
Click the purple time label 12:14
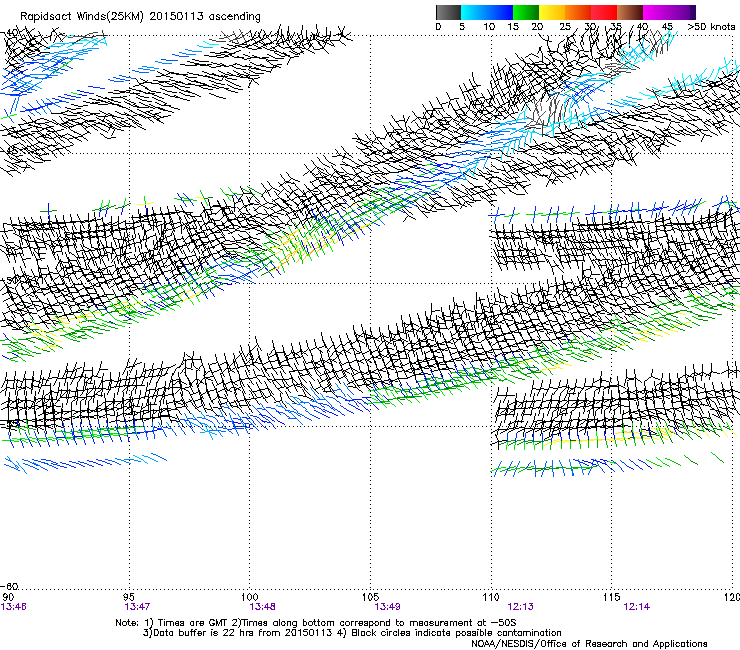637,607
